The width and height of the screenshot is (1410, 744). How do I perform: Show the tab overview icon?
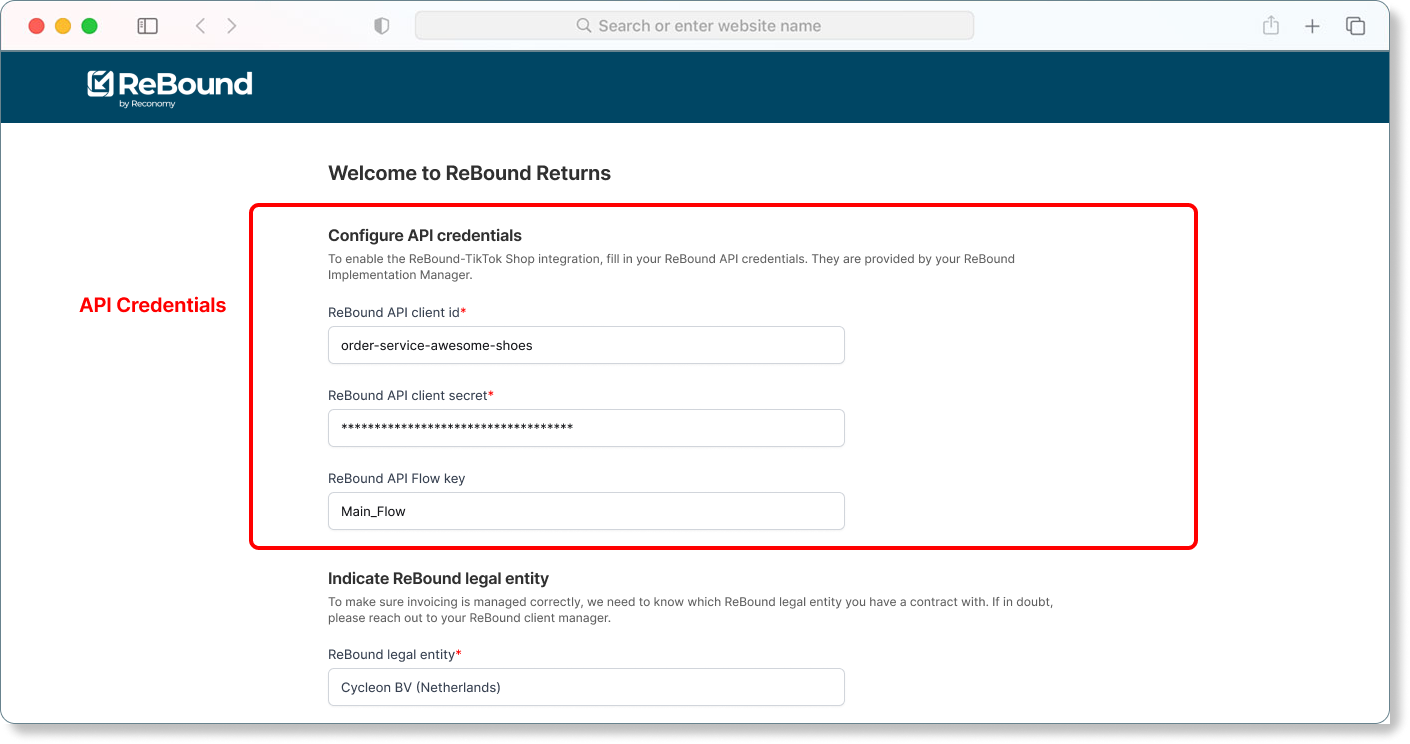coord(1356,26)
